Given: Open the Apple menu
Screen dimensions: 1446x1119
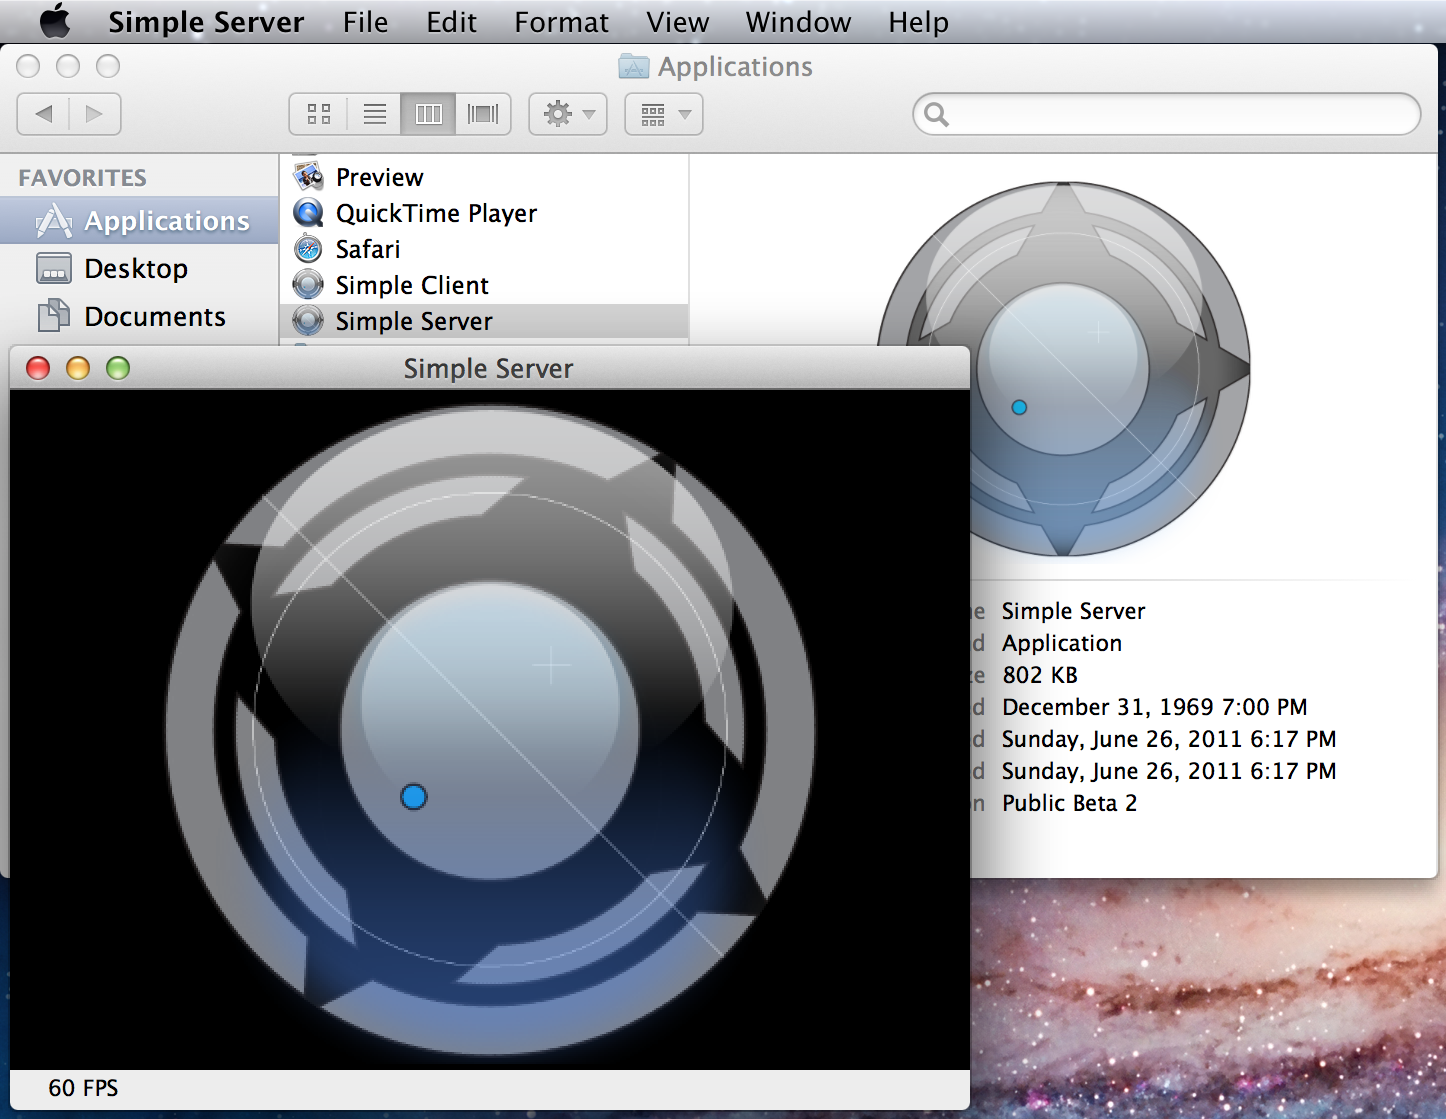Looking at the screenshot, I should pyautogui.click(x=55, y=21).
